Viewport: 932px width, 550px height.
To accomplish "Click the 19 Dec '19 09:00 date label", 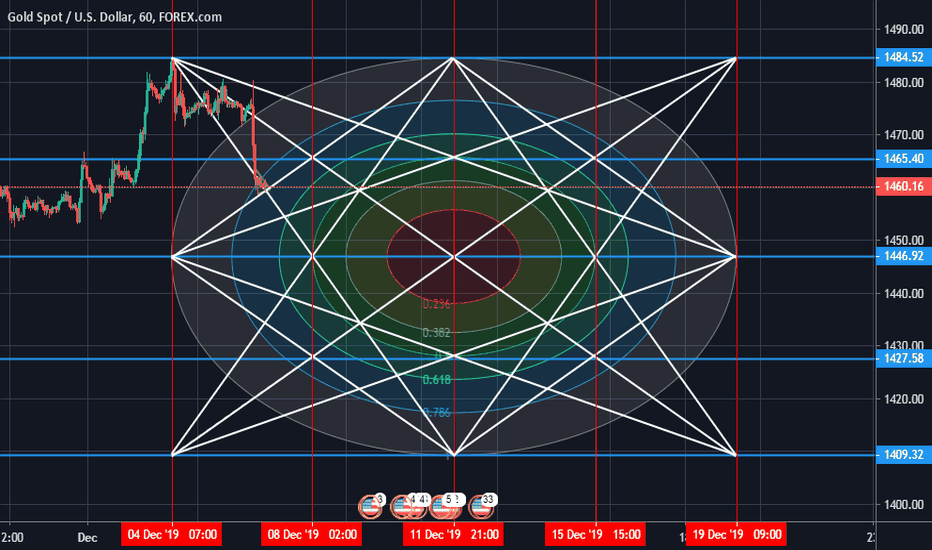I will click(x=736, y=534).
